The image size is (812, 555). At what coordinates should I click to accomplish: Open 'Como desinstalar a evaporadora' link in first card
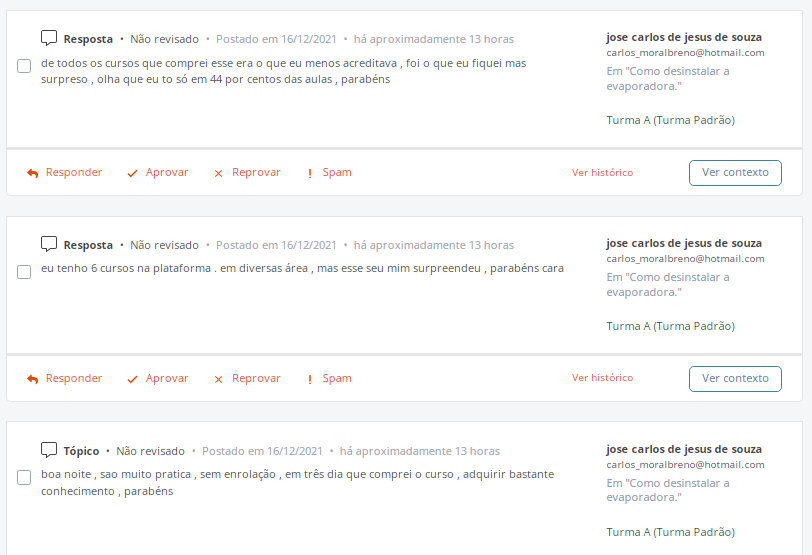(x=667, y=79)
